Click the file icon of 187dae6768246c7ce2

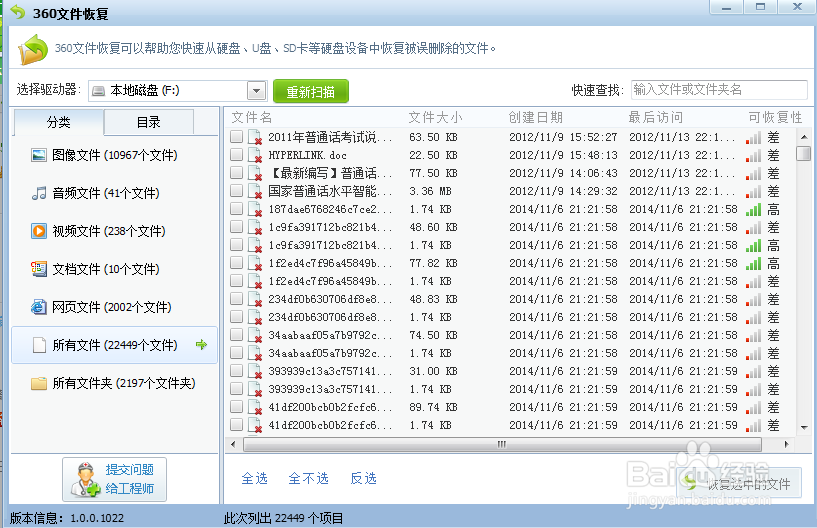254,210
